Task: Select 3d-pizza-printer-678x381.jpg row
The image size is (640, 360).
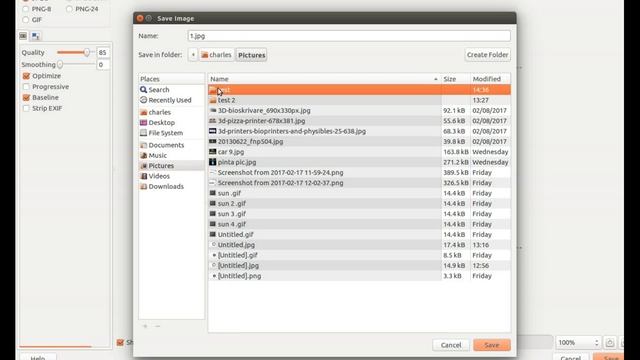Action: click(x=359, y=121)
